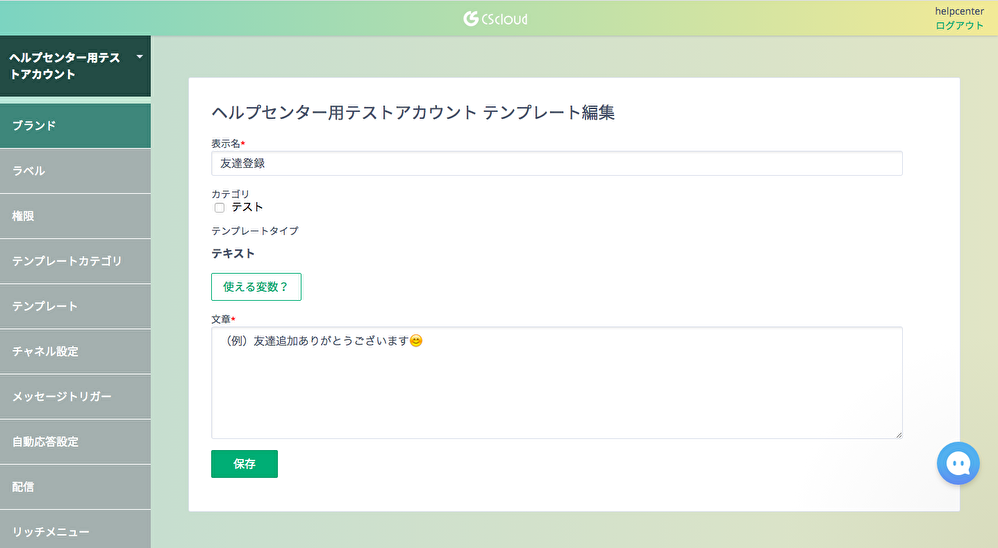Focus the 表示名 input field
The height and width of the screenshot is (548, 998).
tap(557, 164)
